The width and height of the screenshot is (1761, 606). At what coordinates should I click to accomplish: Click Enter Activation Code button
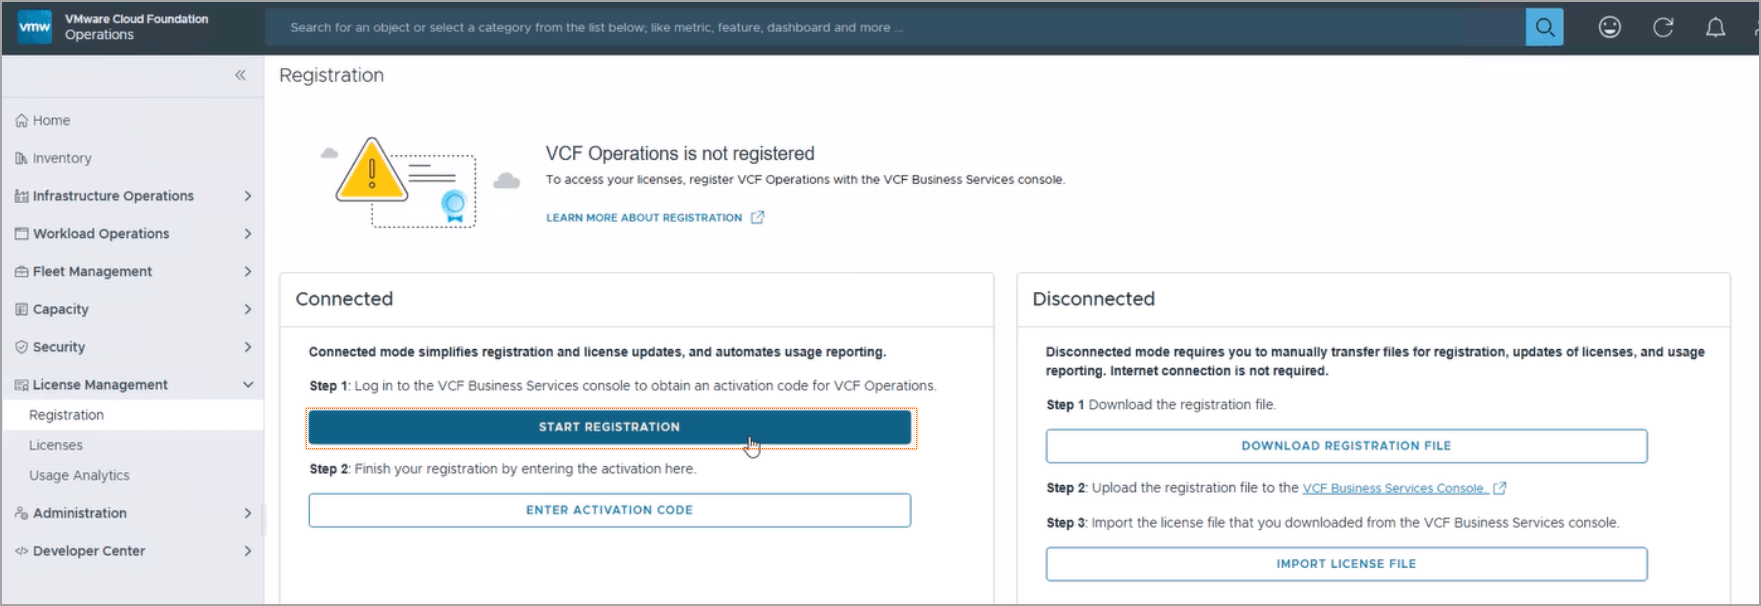point(609,510)
